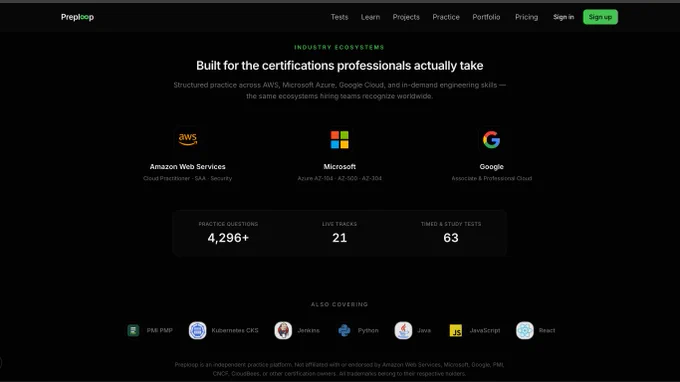Click the Cloud Practitioner SAA Security subtitle
Screen dimensions: 680x382
coord(187,178)
